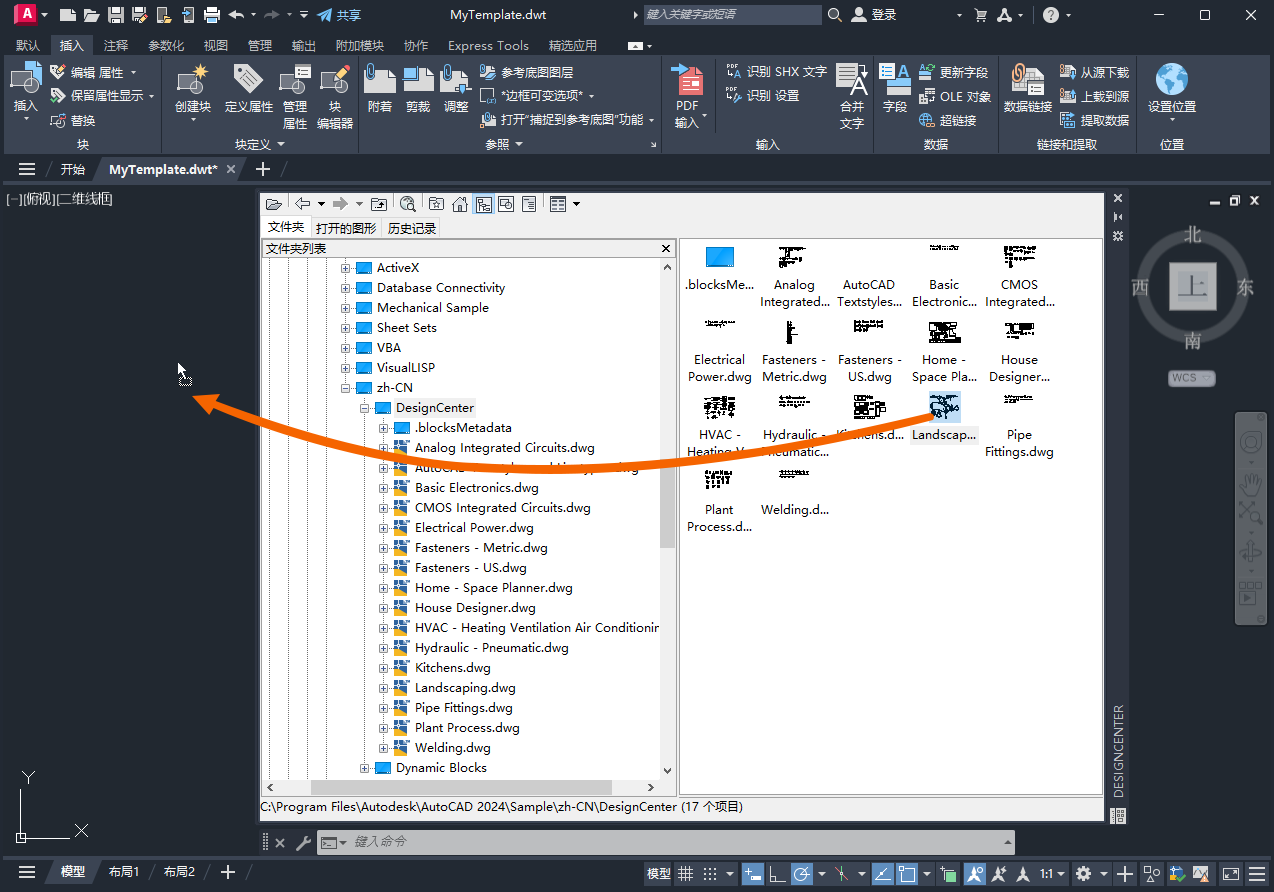This screenshot has height=892, width=1274.
Task: Click 剪裁 ribbon icon
Action: pos(418,88)
